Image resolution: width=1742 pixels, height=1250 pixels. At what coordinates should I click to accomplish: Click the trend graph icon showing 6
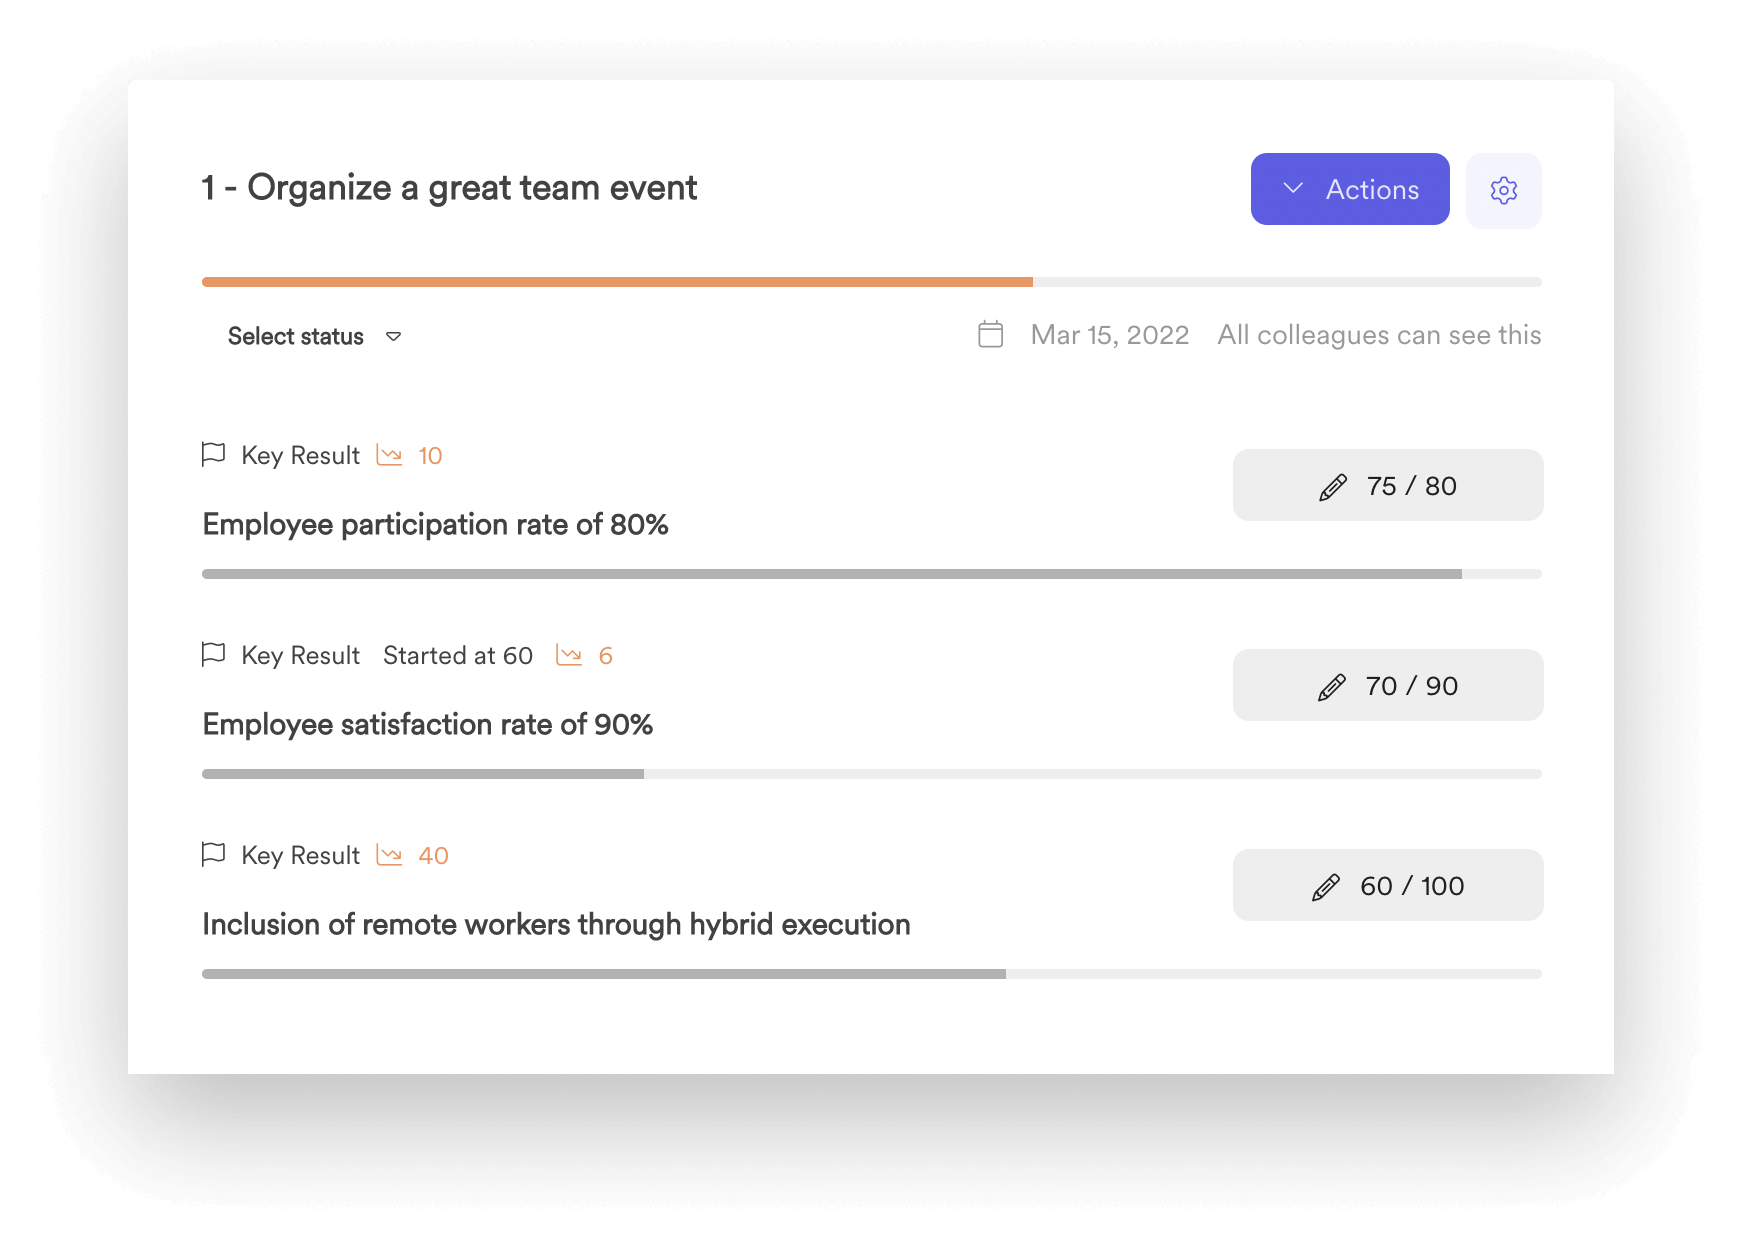pyautogui.click(x=570, y=655)
